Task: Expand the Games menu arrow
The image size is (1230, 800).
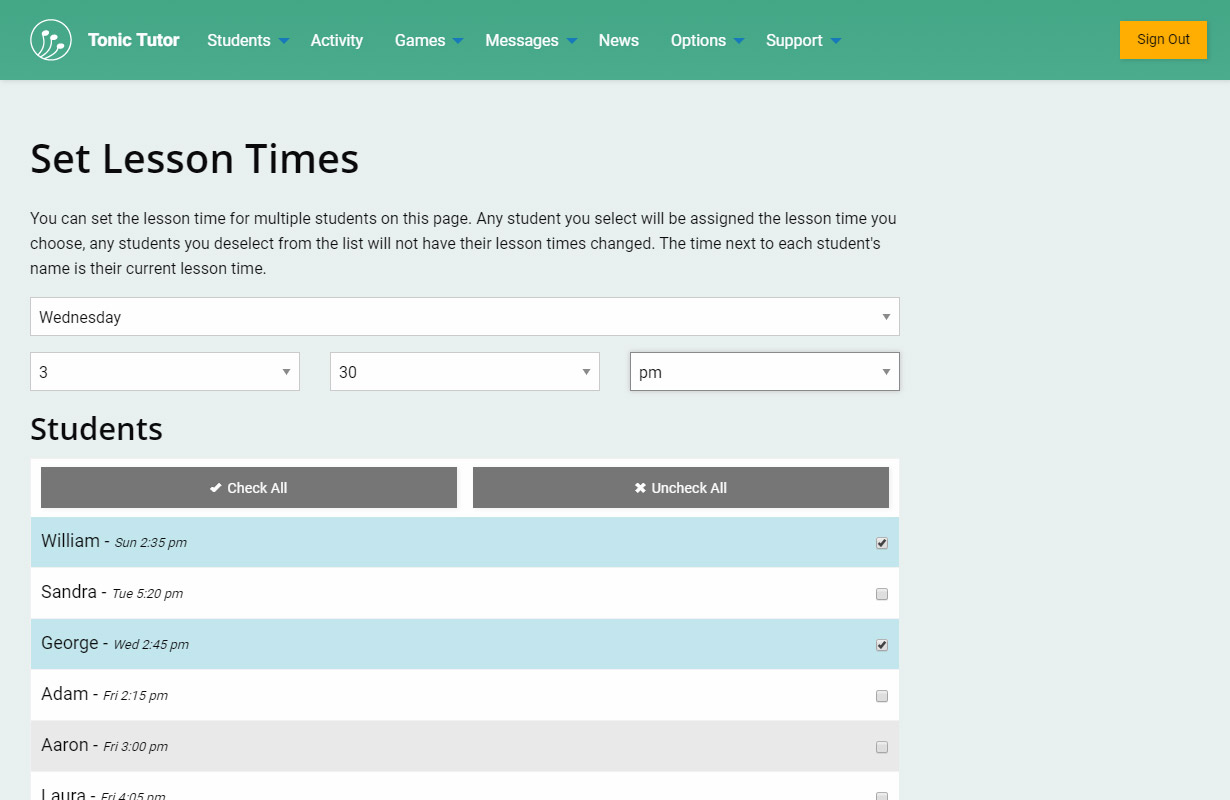Action: click(x=458, y=41)
